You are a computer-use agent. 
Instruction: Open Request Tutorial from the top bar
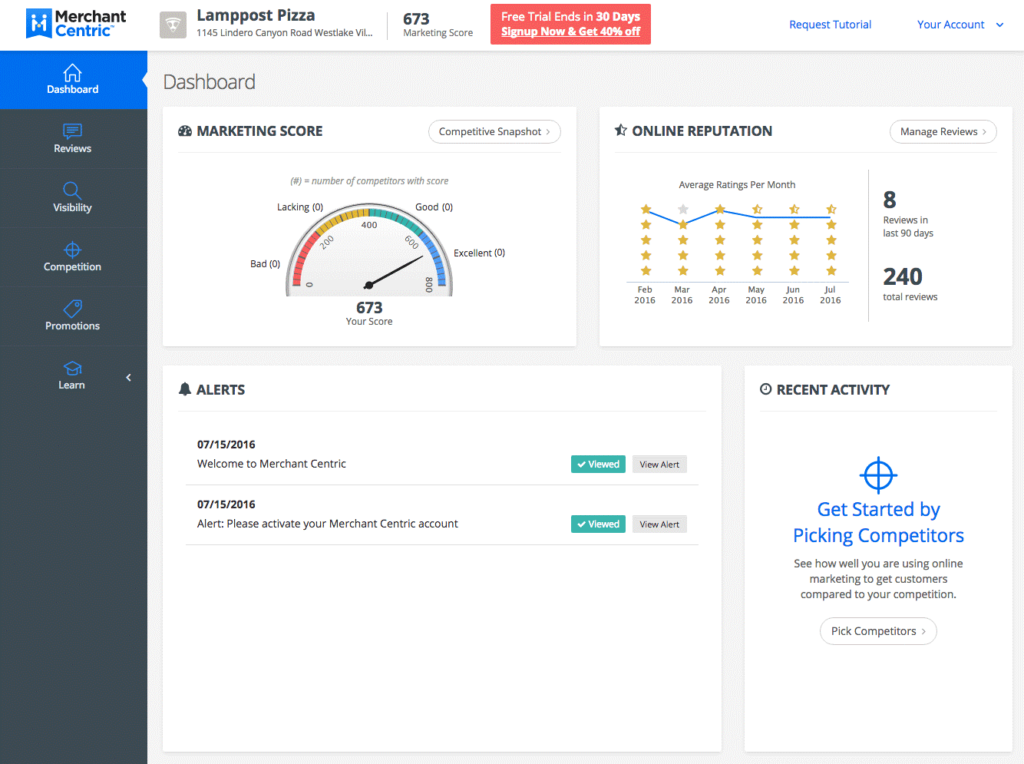click(x=830, y=24)
